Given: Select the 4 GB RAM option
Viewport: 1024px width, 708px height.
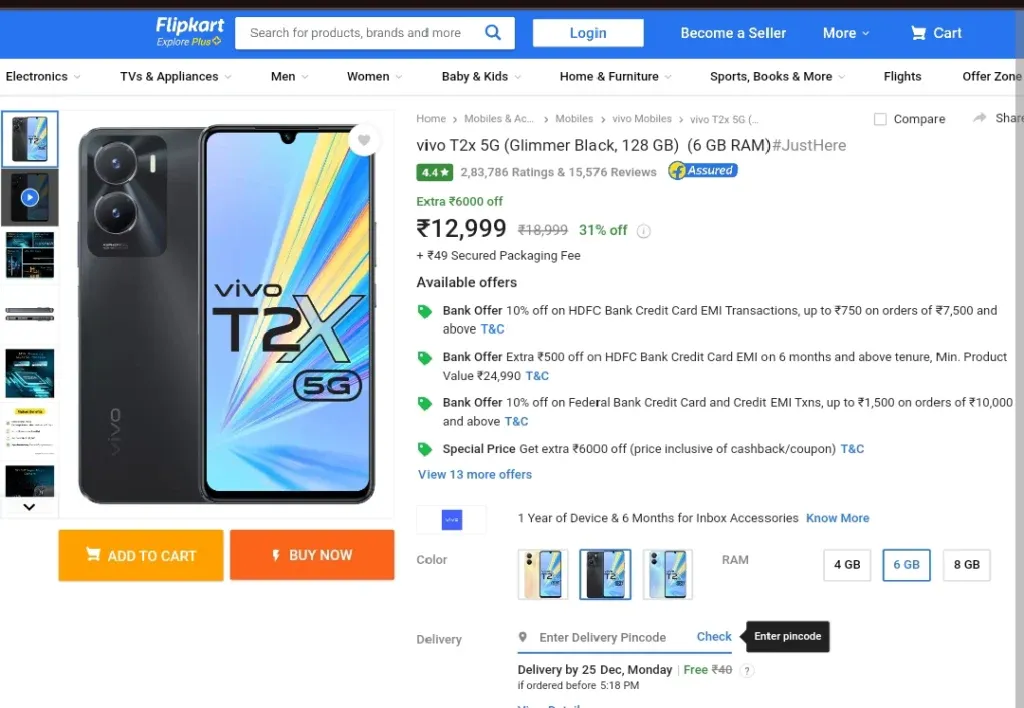Looking at the screenshot, I should click(847, 565).
